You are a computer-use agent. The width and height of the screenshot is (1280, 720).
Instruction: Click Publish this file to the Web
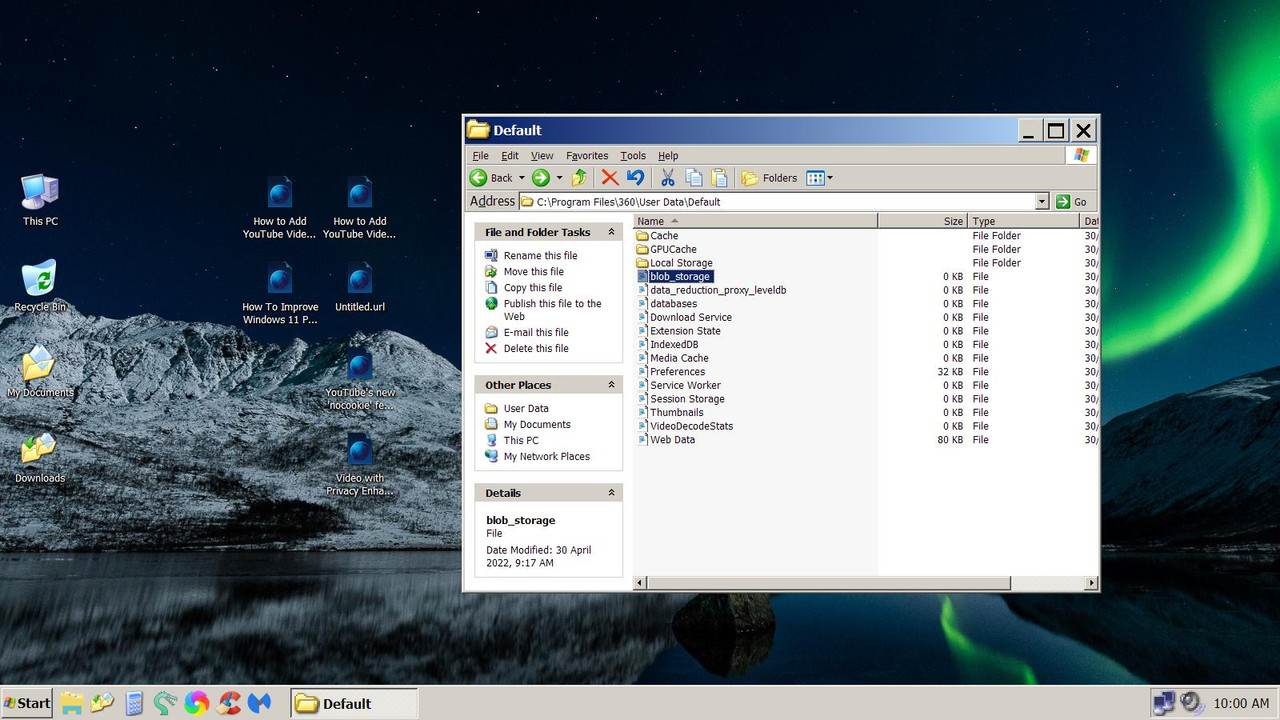(552, 310)
